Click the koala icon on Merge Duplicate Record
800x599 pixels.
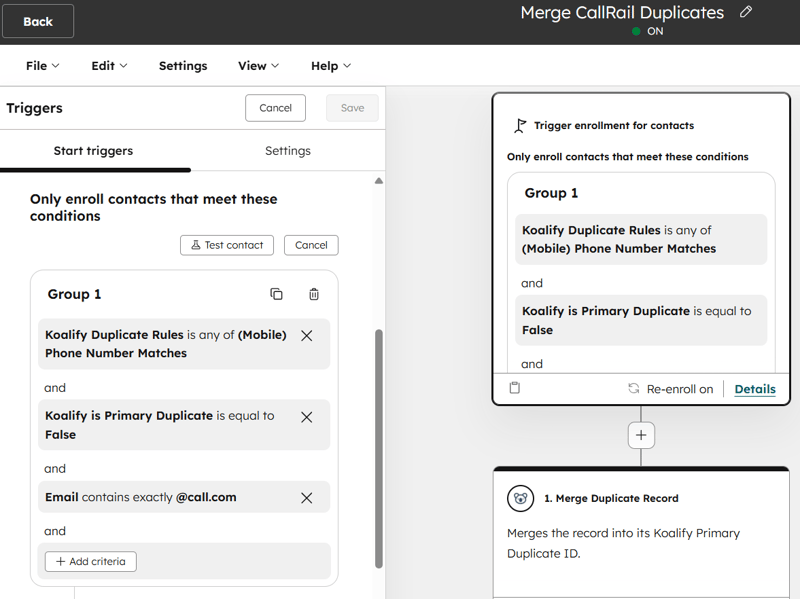pos(522,497)
